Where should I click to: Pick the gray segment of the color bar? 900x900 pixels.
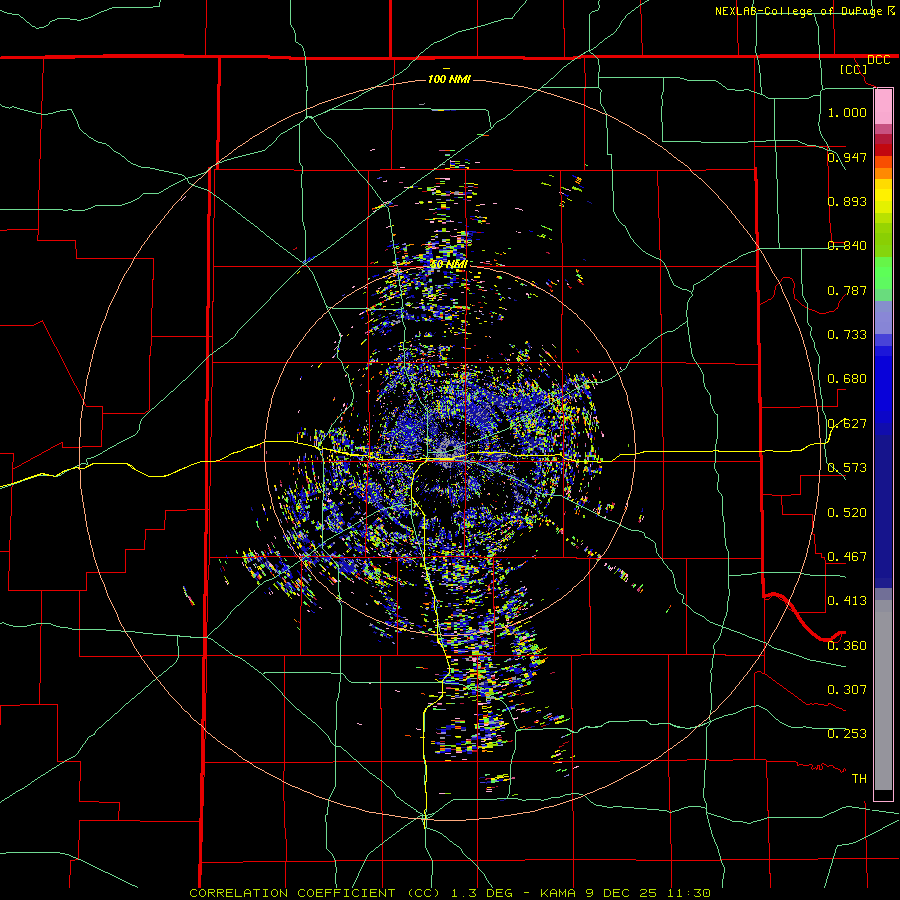(883, 695)
